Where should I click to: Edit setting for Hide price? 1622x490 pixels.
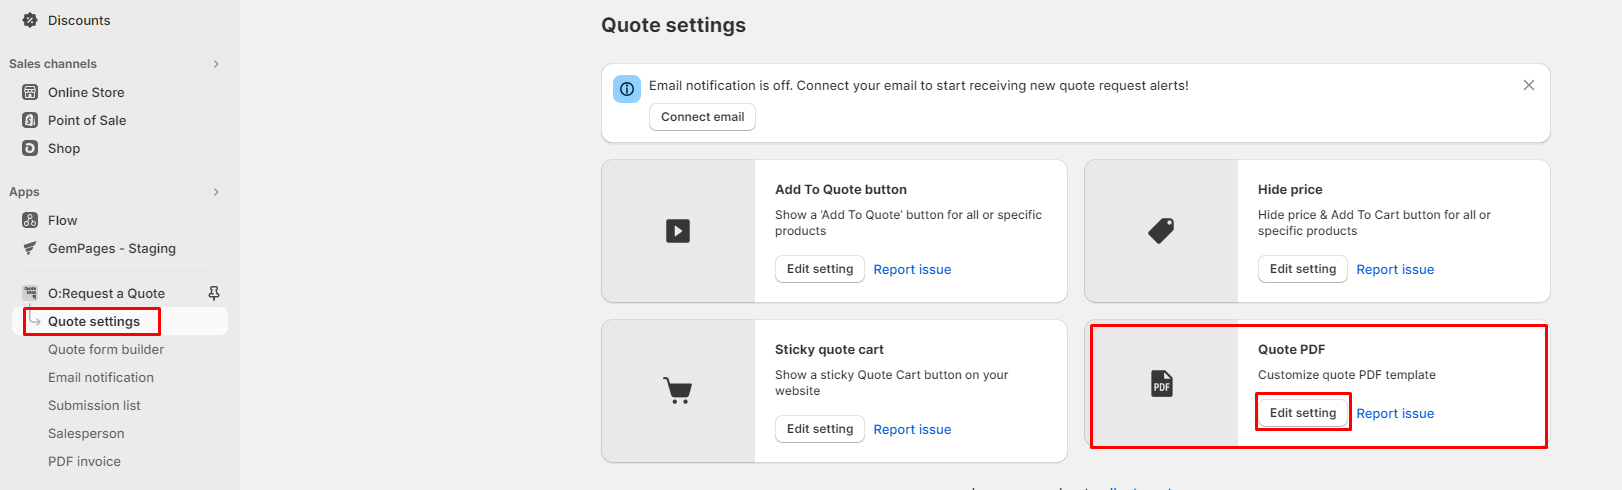(x=1303, y=269)
